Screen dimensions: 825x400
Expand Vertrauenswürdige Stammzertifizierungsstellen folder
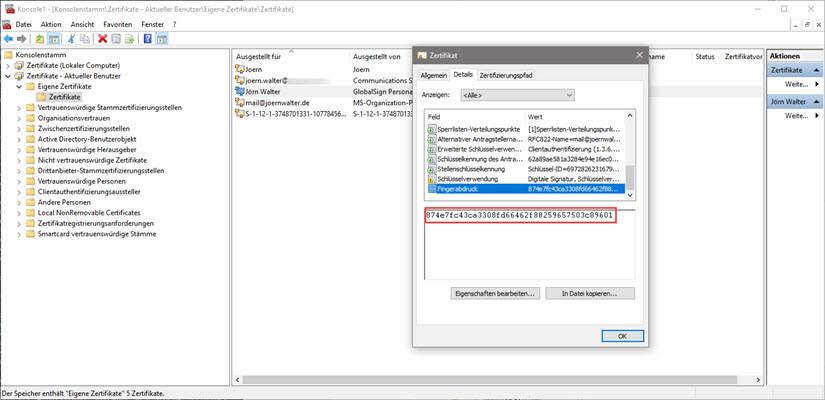click(18, 108)
